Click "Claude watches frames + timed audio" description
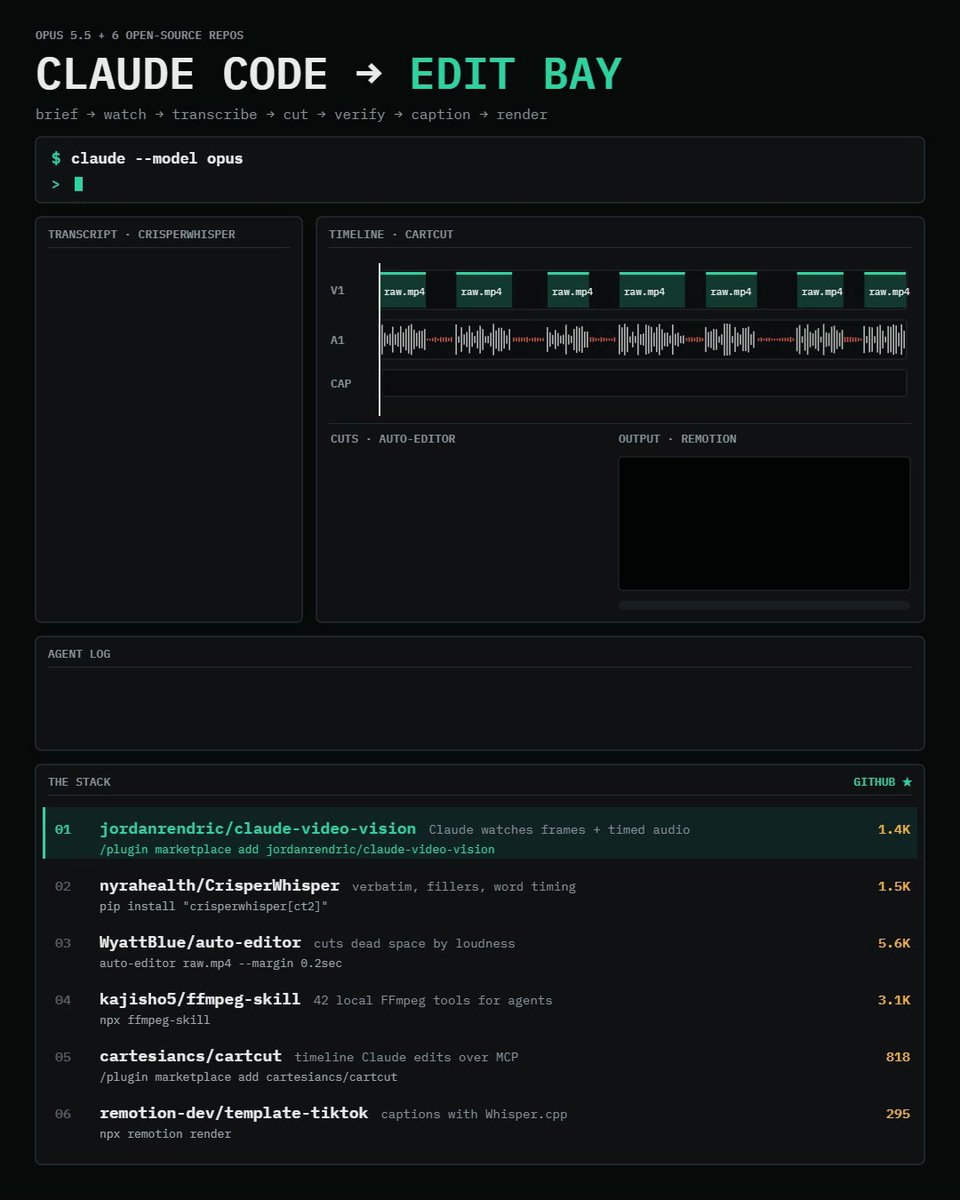The width and height of the screenshot is (960, 1200). 559,830
